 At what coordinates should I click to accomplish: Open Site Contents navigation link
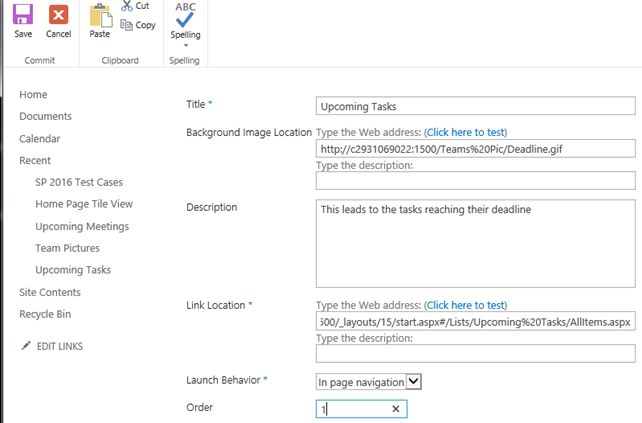[x=50, y=292]
